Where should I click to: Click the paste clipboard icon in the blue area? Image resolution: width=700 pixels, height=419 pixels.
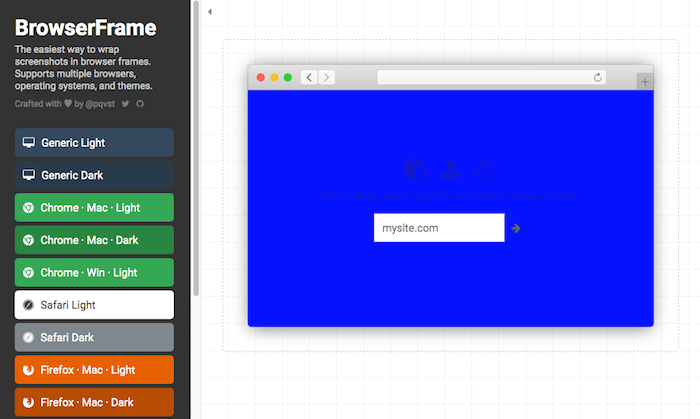tap(416, 169)
